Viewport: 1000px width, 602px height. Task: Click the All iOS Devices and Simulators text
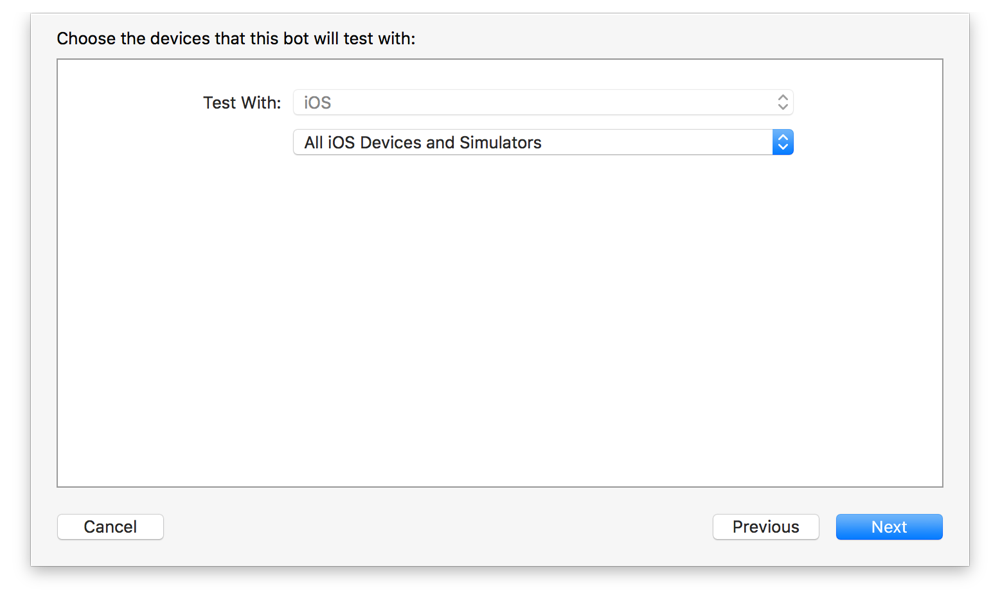click(420, 142)
